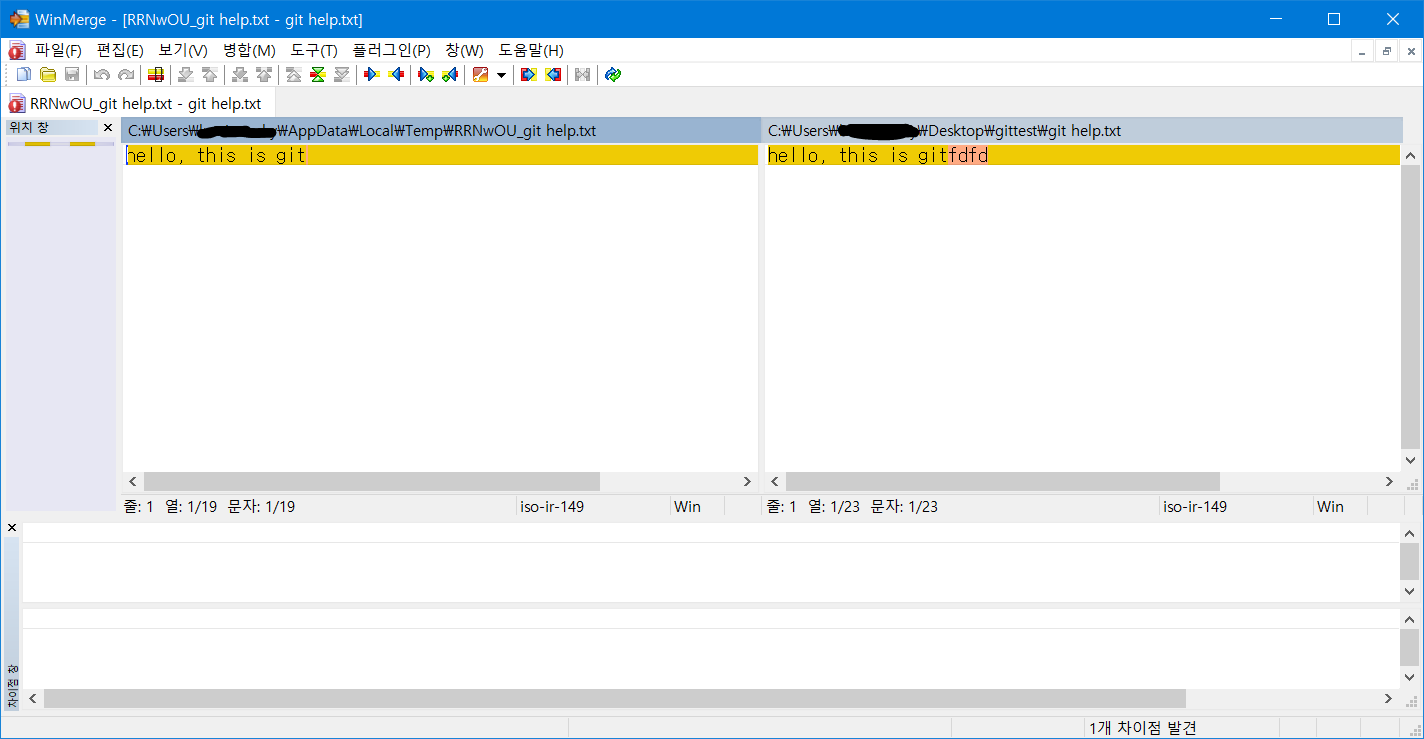The image size is (1424, 739).
Task: Click the left pane file path header
Action: click(441, 131)
